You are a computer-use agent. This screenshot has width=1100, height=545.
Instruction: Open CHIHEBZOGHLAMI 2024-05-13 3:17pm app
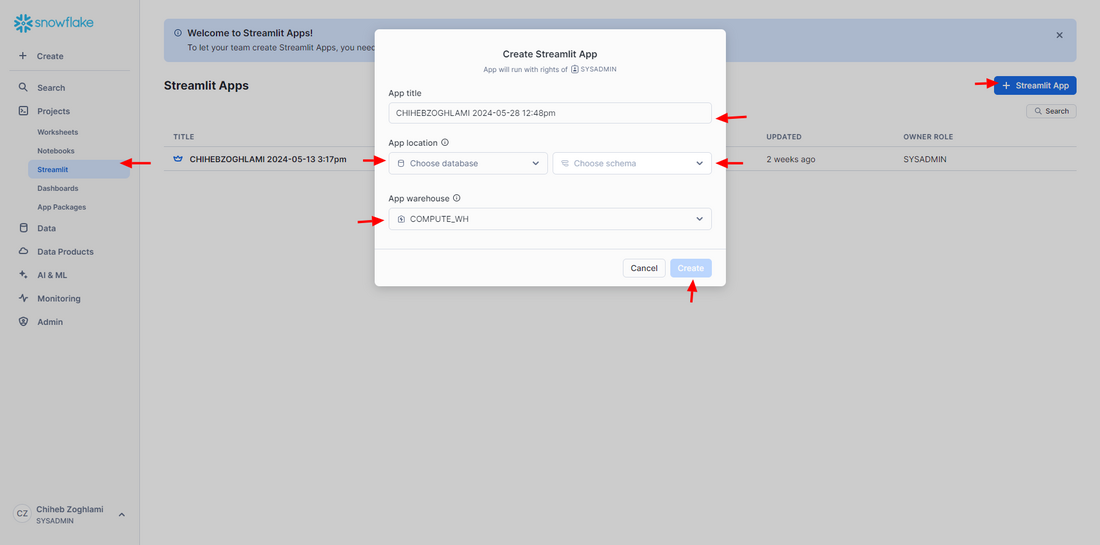268,159
